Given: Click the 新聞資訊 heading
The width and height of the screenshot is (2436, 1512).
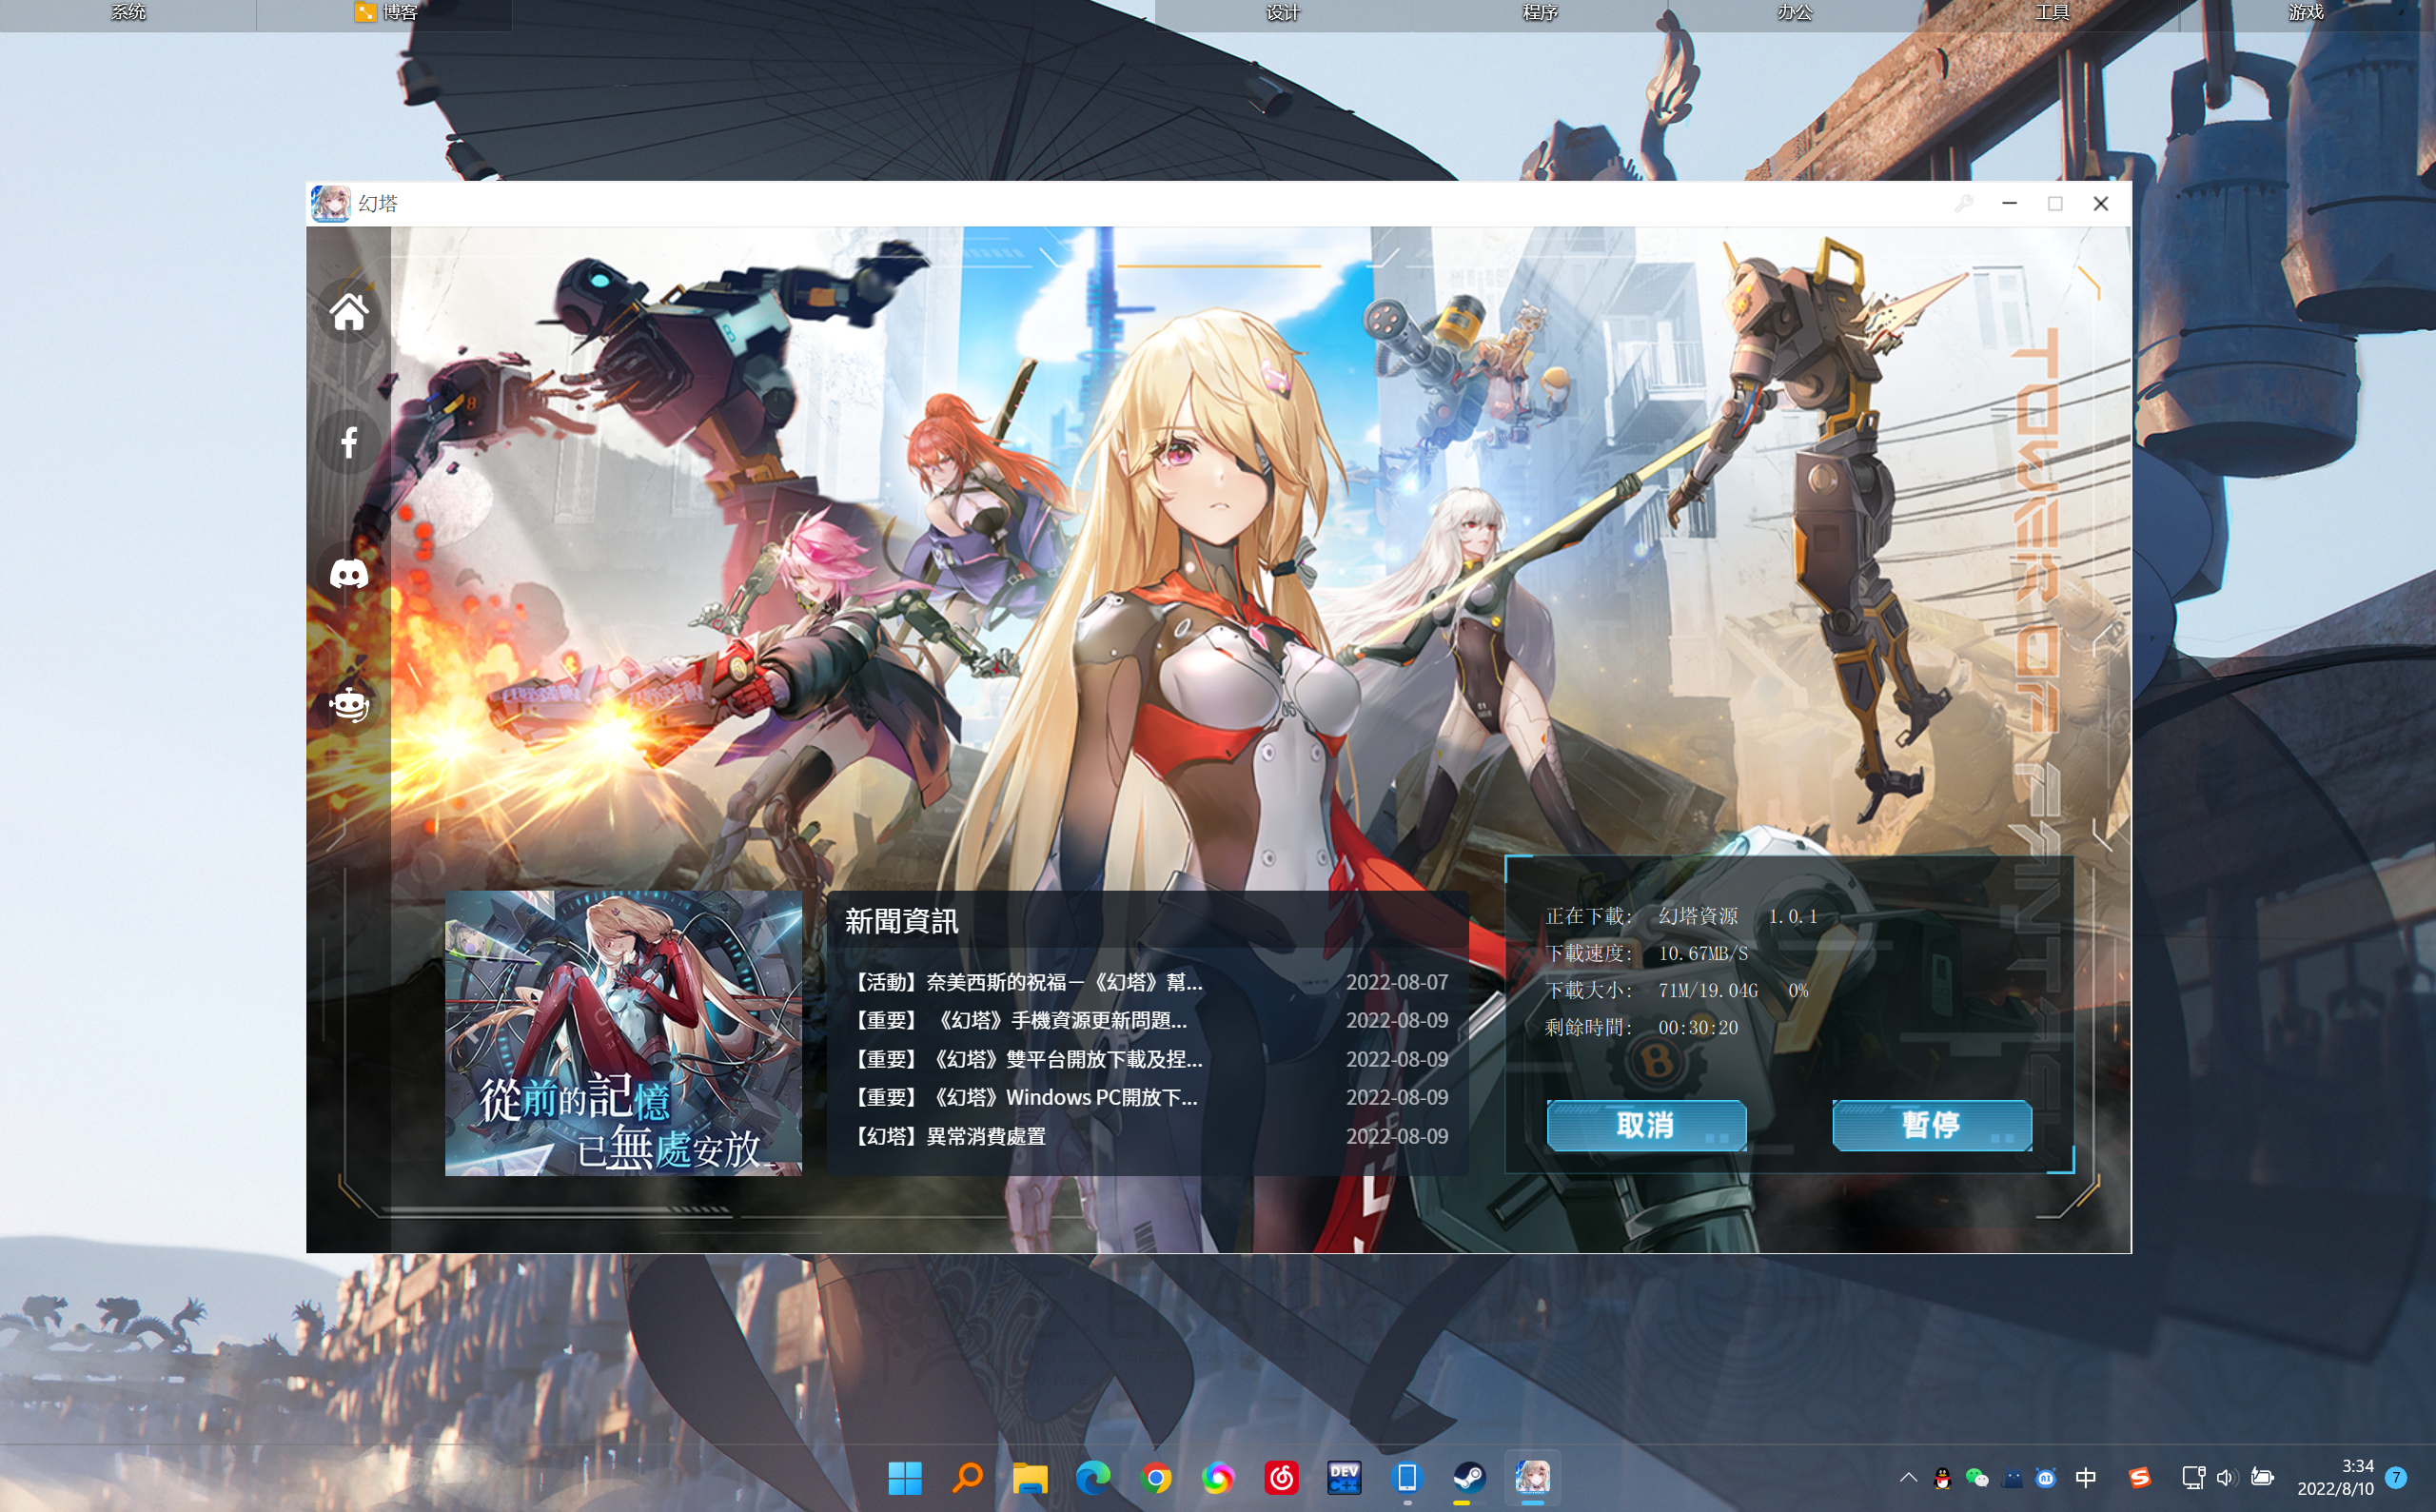Looking at the screenshot, I should coord(901,921).
